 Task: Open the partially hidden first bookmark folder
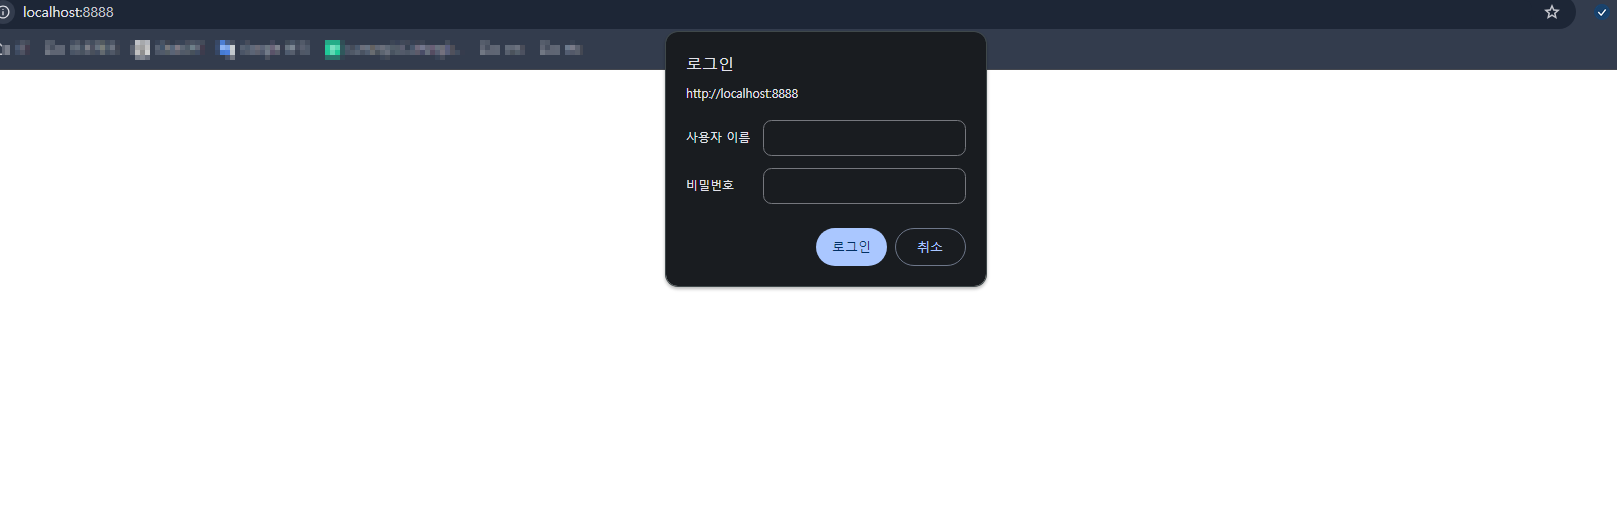tap(14, 49)
